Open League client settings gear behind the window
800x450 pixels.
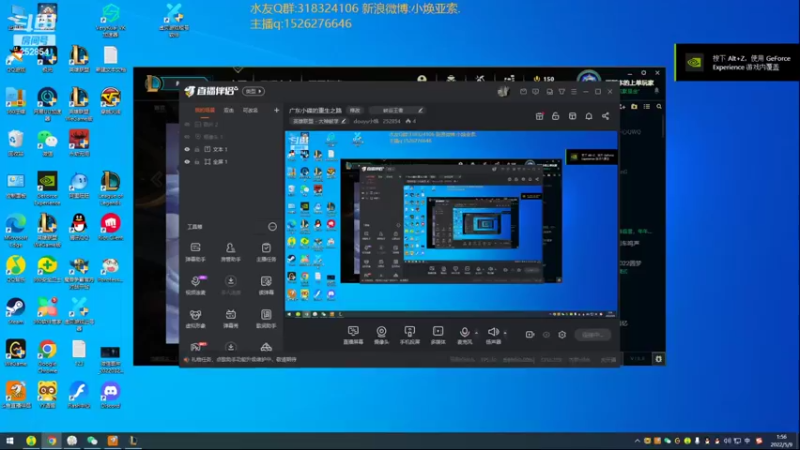[x=659, y=359]
